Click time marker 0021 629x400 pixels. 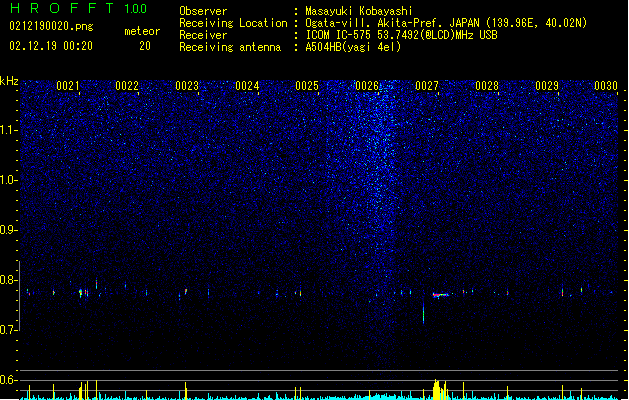pyautogui.click(x=67, y=86)
